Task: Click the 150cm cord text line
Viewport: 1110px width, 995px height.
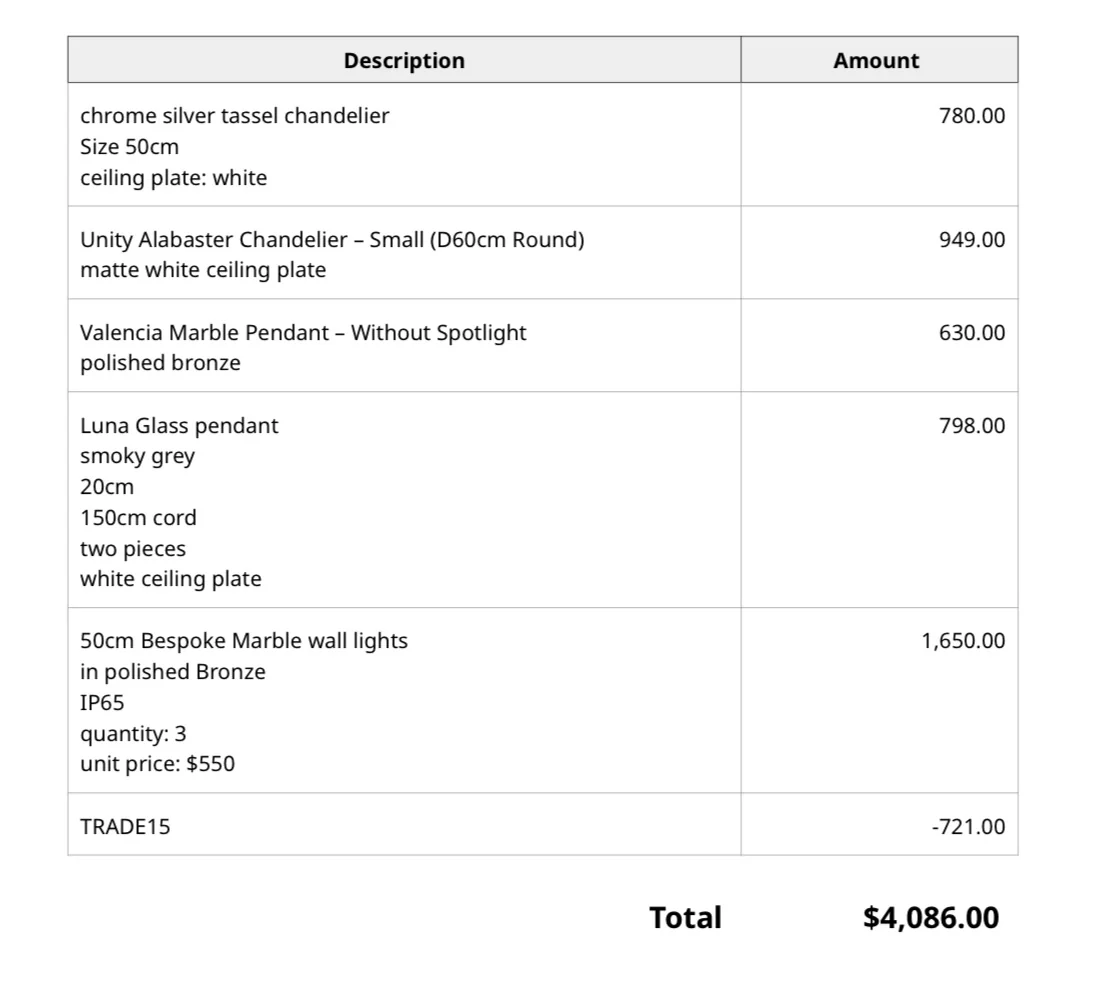Action: click(x=138, y=518)
